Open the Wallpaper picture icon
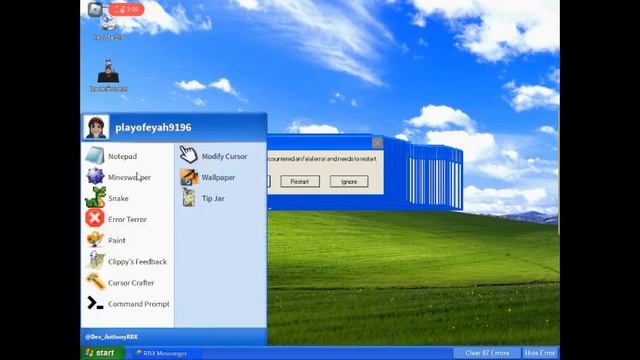 coord(189,177)
